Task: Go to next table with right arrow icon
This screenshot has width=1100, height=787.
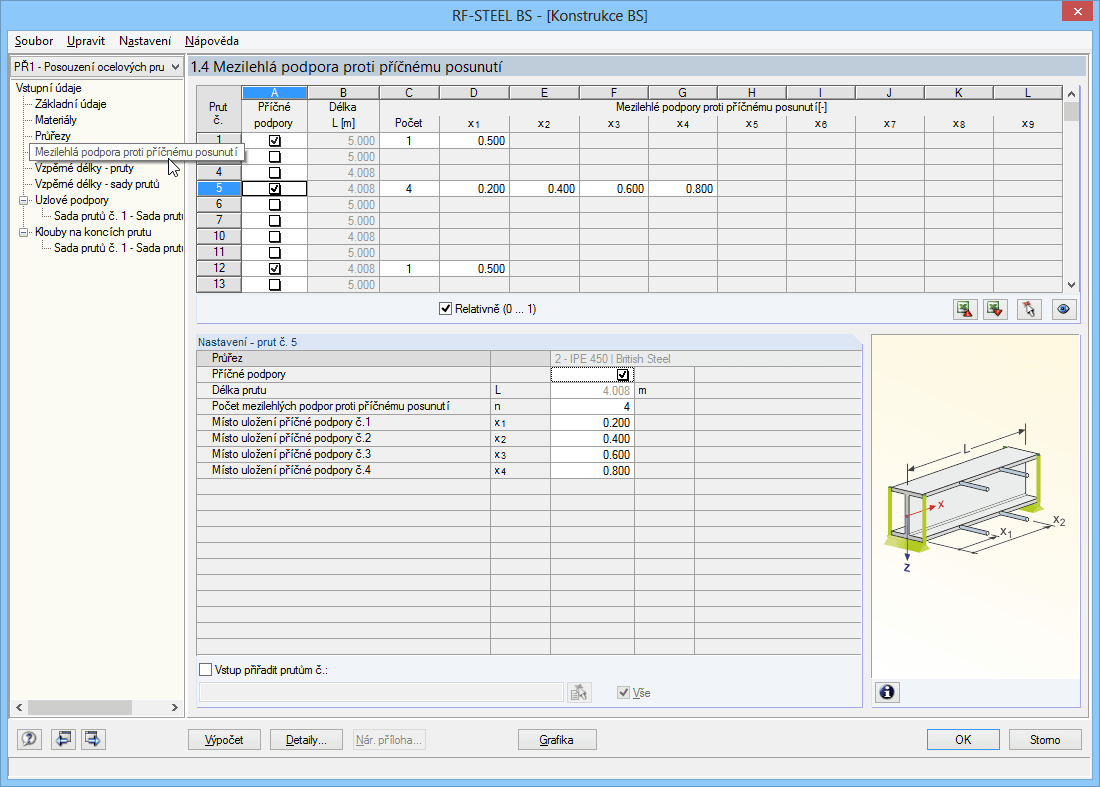Action: click(93, 739)
